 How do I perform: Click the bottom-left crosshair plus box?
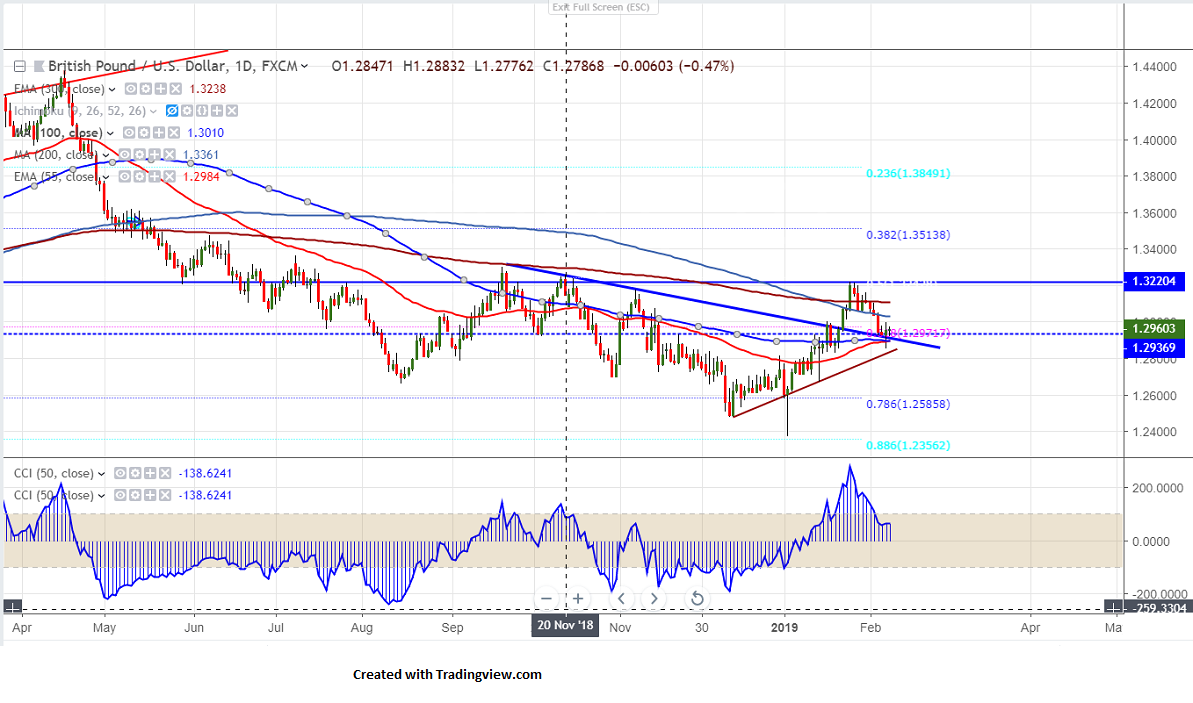(x=12, y=607)
